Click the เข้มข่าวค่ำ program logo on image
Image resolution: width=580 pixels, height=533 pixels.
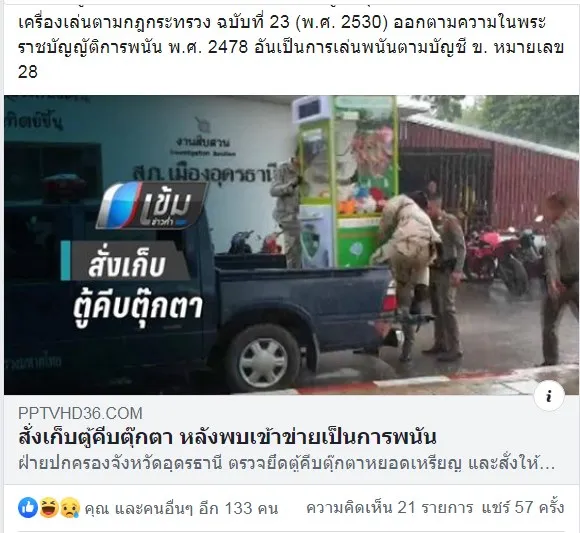[x=152, y=205]
